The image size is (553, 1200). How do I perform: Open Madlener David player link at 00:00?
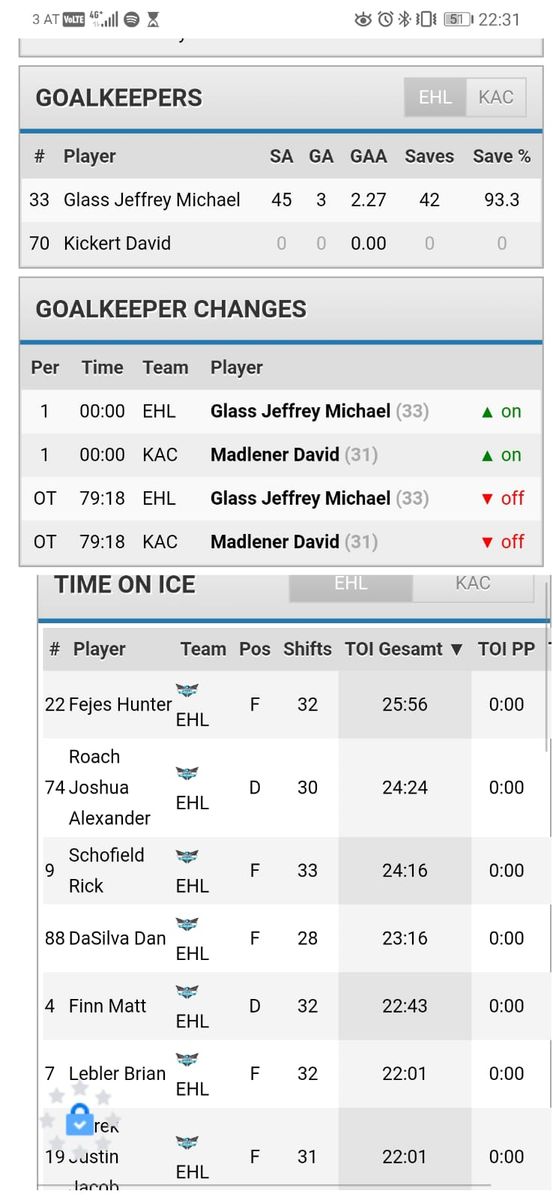(x=275, y=455)
